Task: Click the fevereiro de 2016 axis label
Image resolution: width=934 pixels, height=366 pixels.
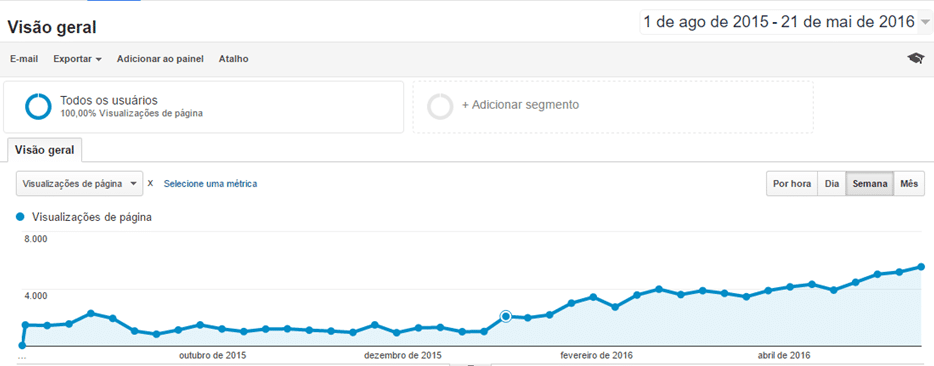Action: click(x=597, y=356)
